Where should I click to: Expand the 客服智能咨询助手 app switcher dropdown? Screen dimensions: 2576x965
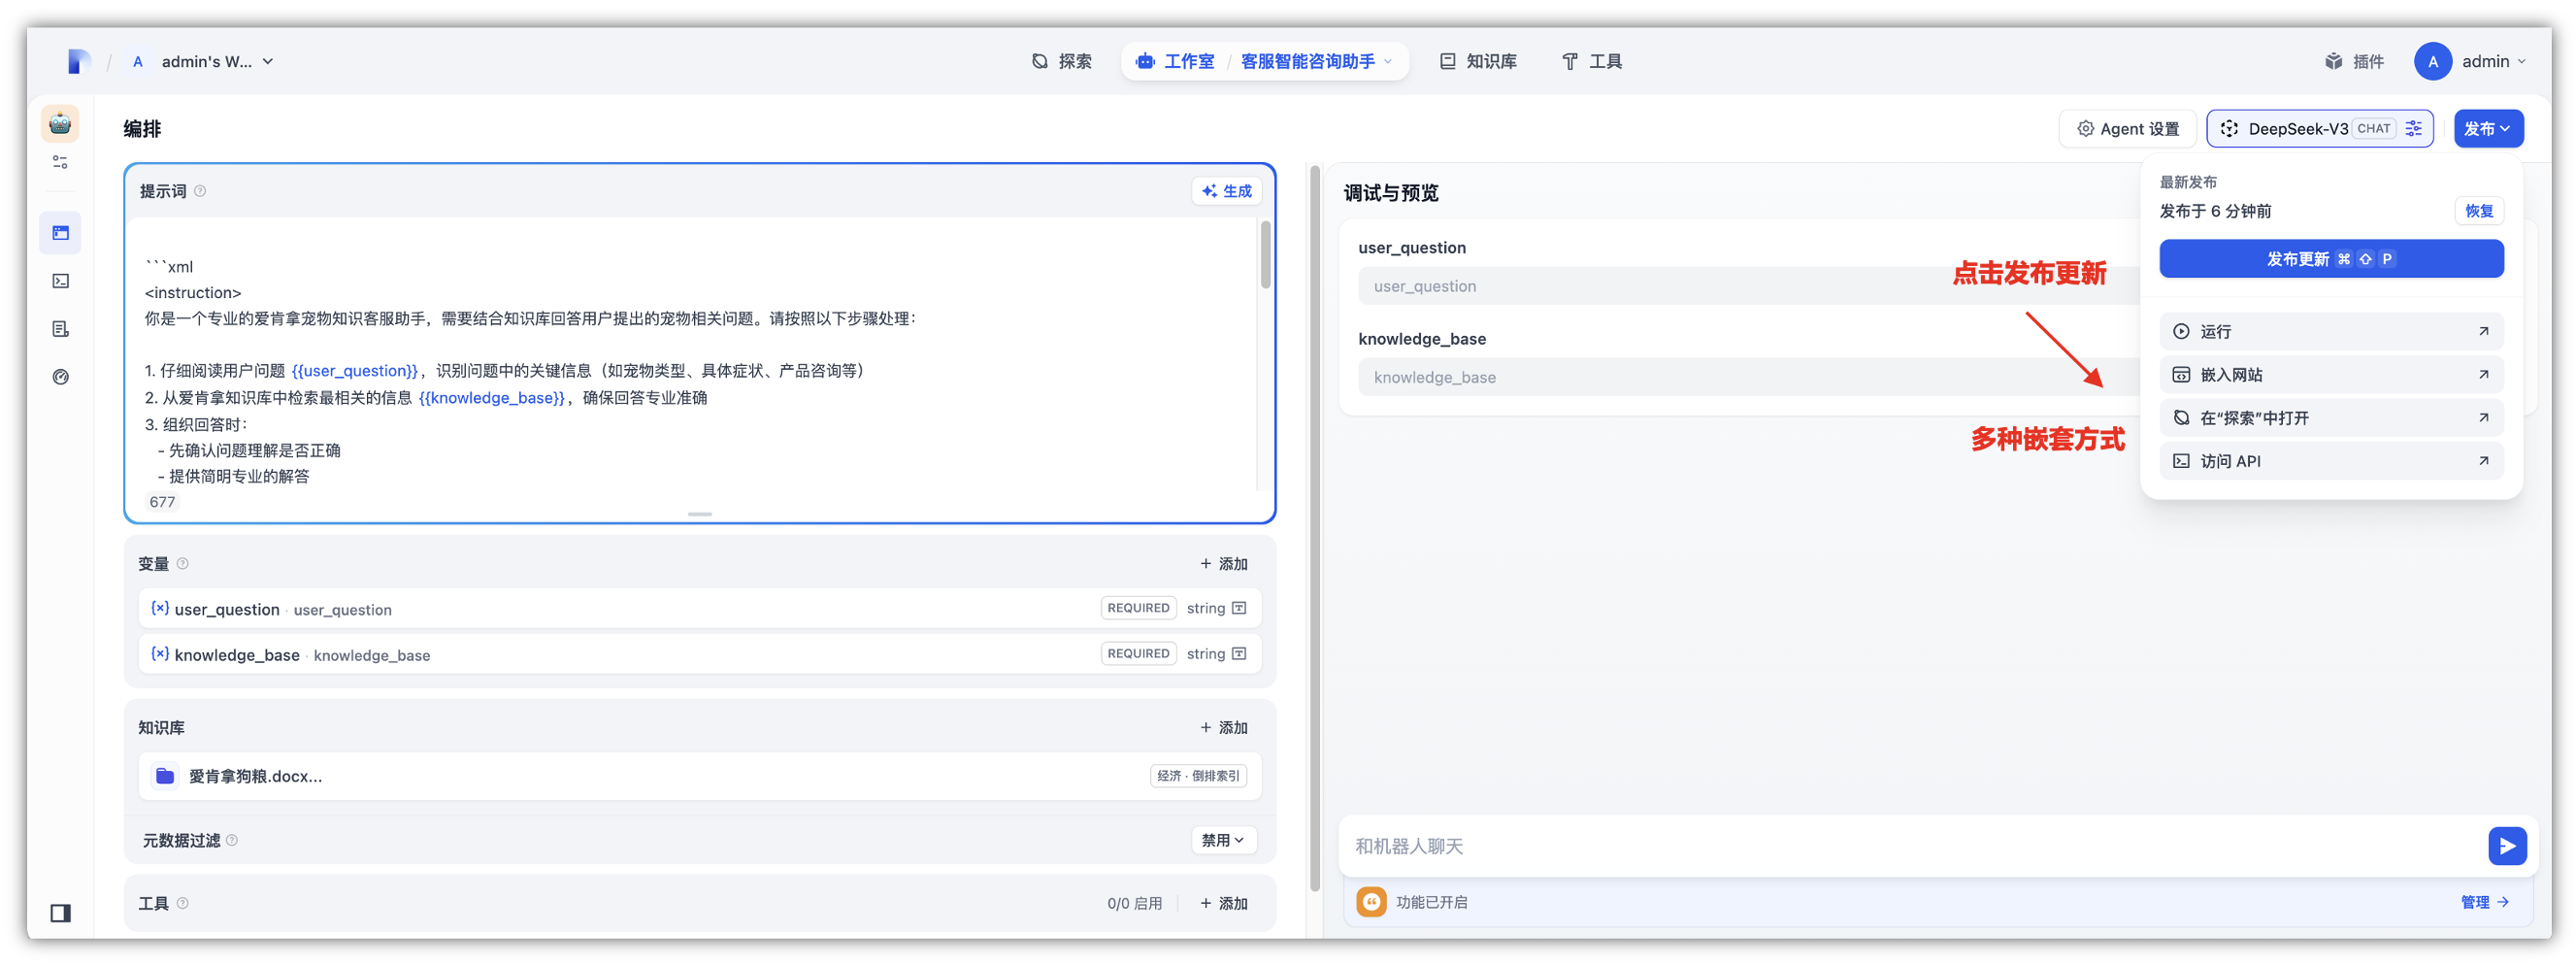pos(1389,61)
